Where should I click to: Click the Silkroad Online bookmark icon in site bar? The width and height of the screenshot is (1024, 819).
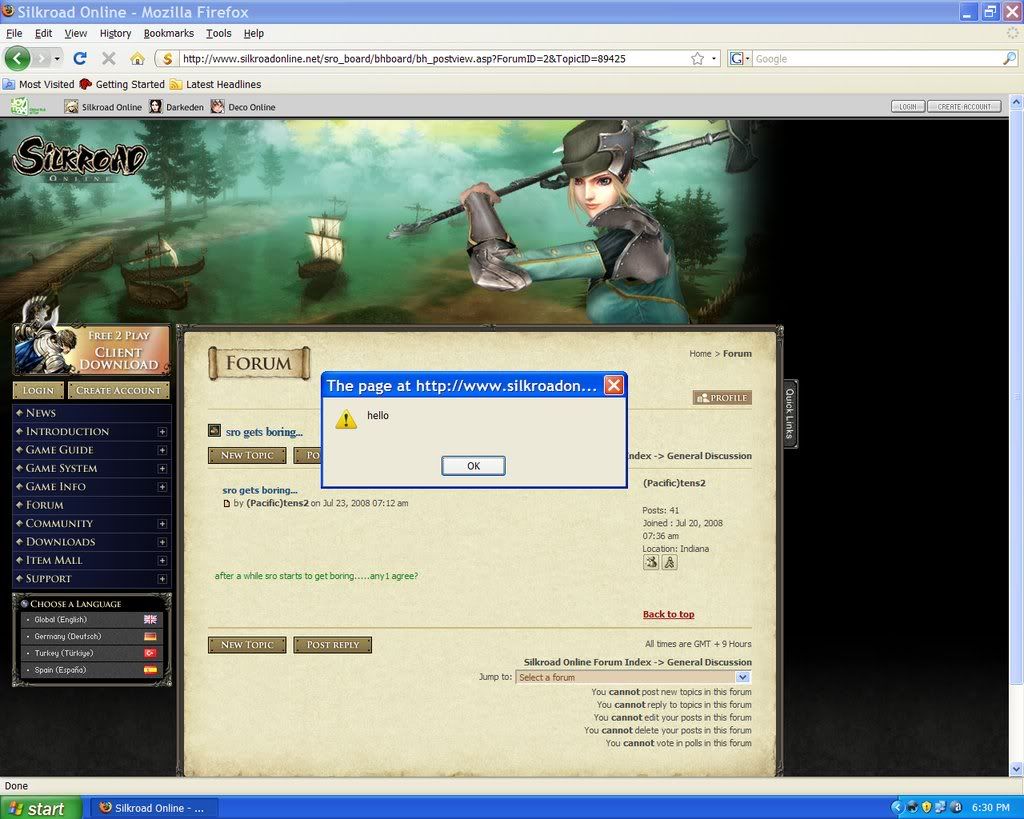point(71,106)
